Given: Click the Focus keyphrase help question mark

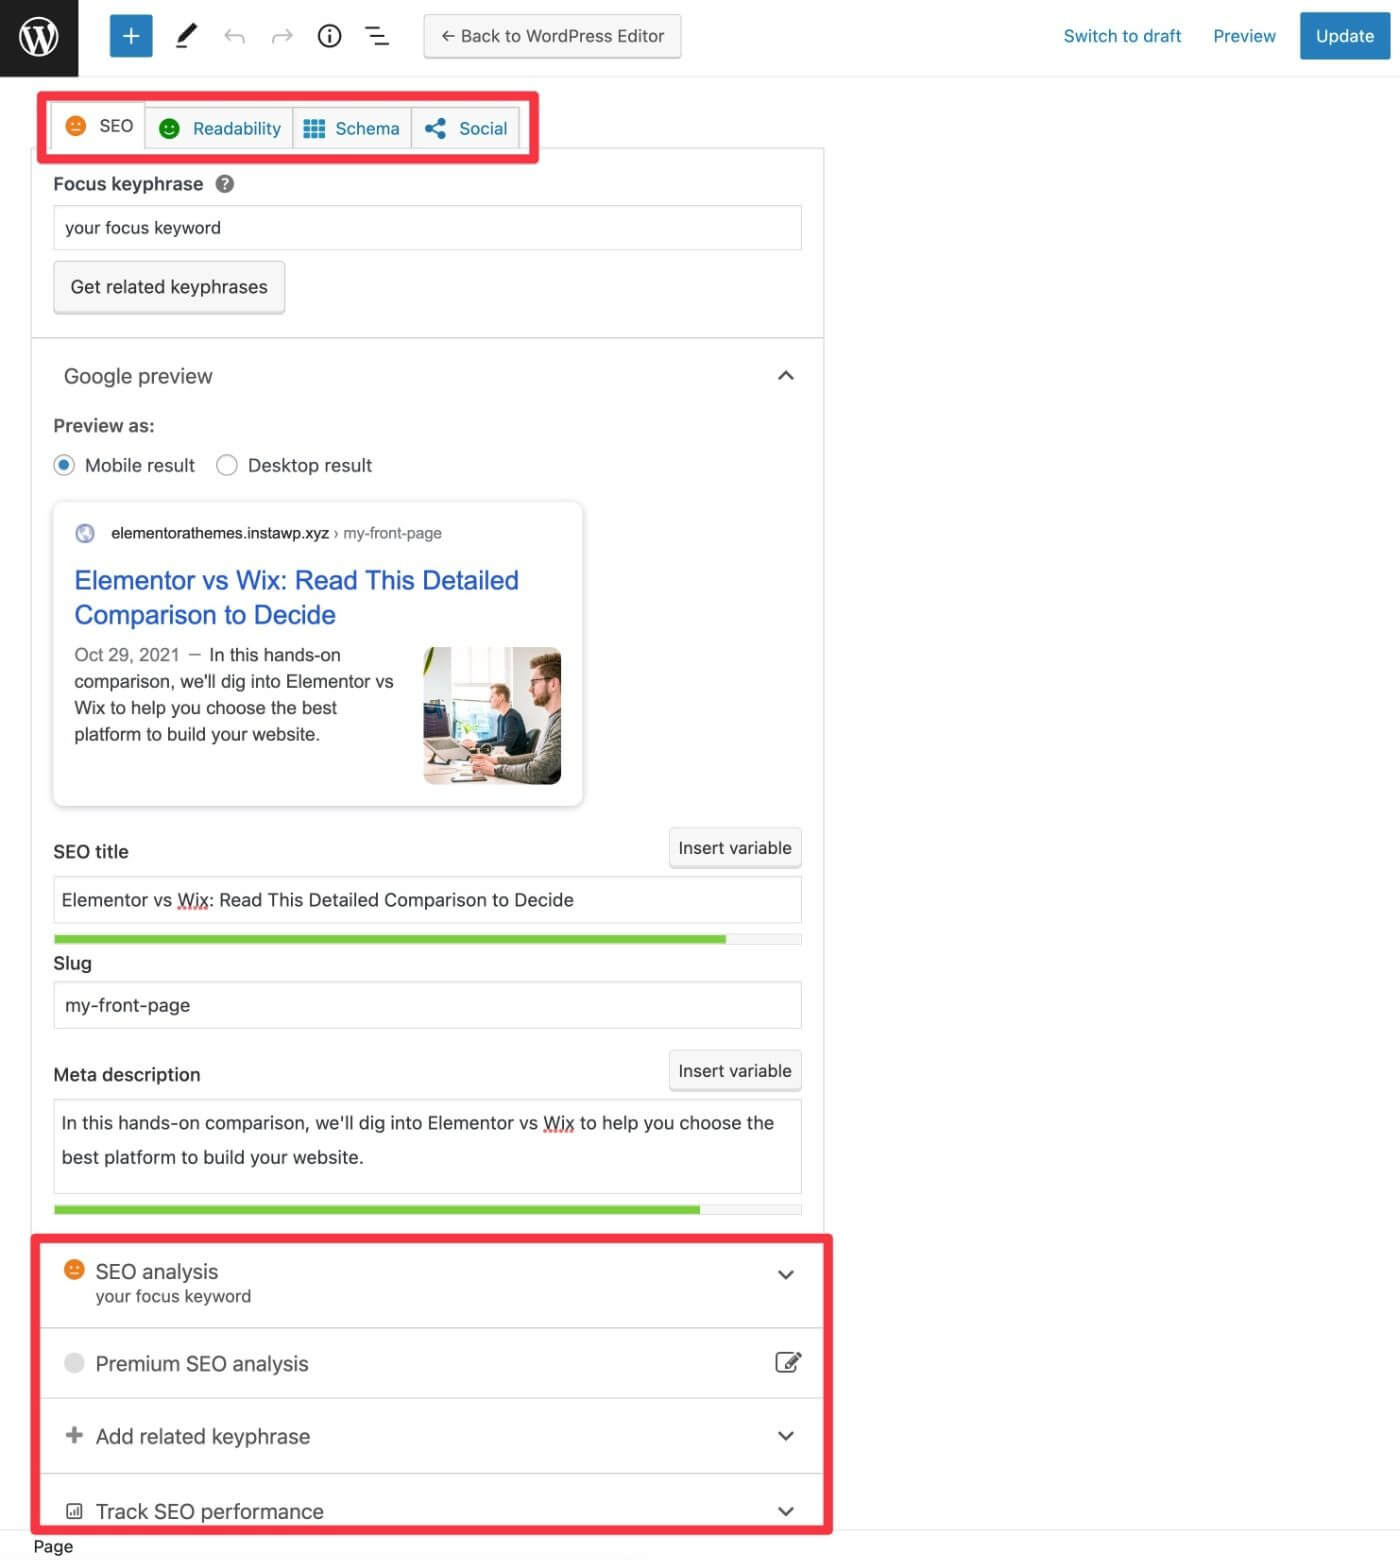Looking at the screenshot, I should point(225,183).
